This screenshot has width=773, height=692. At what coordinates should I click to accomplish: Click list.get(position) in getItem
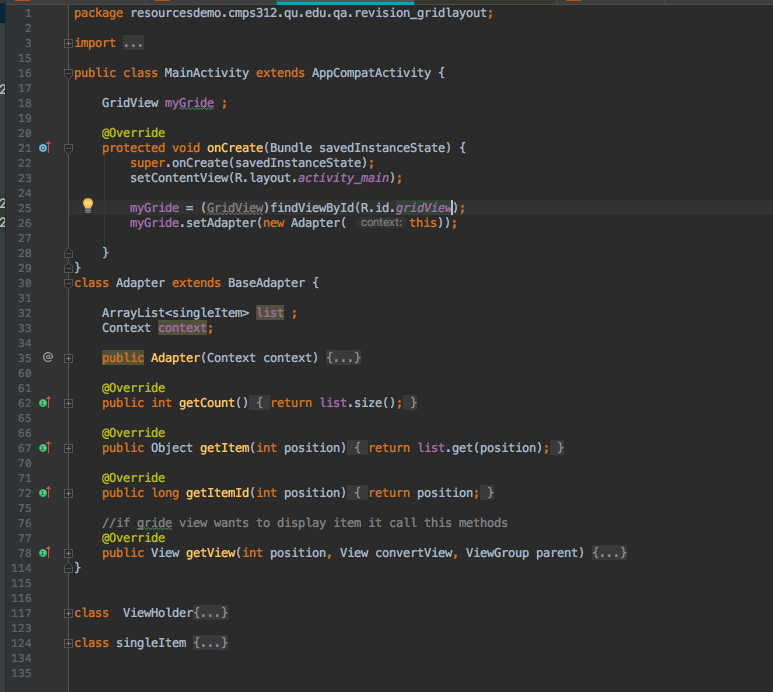click(480, 448)
